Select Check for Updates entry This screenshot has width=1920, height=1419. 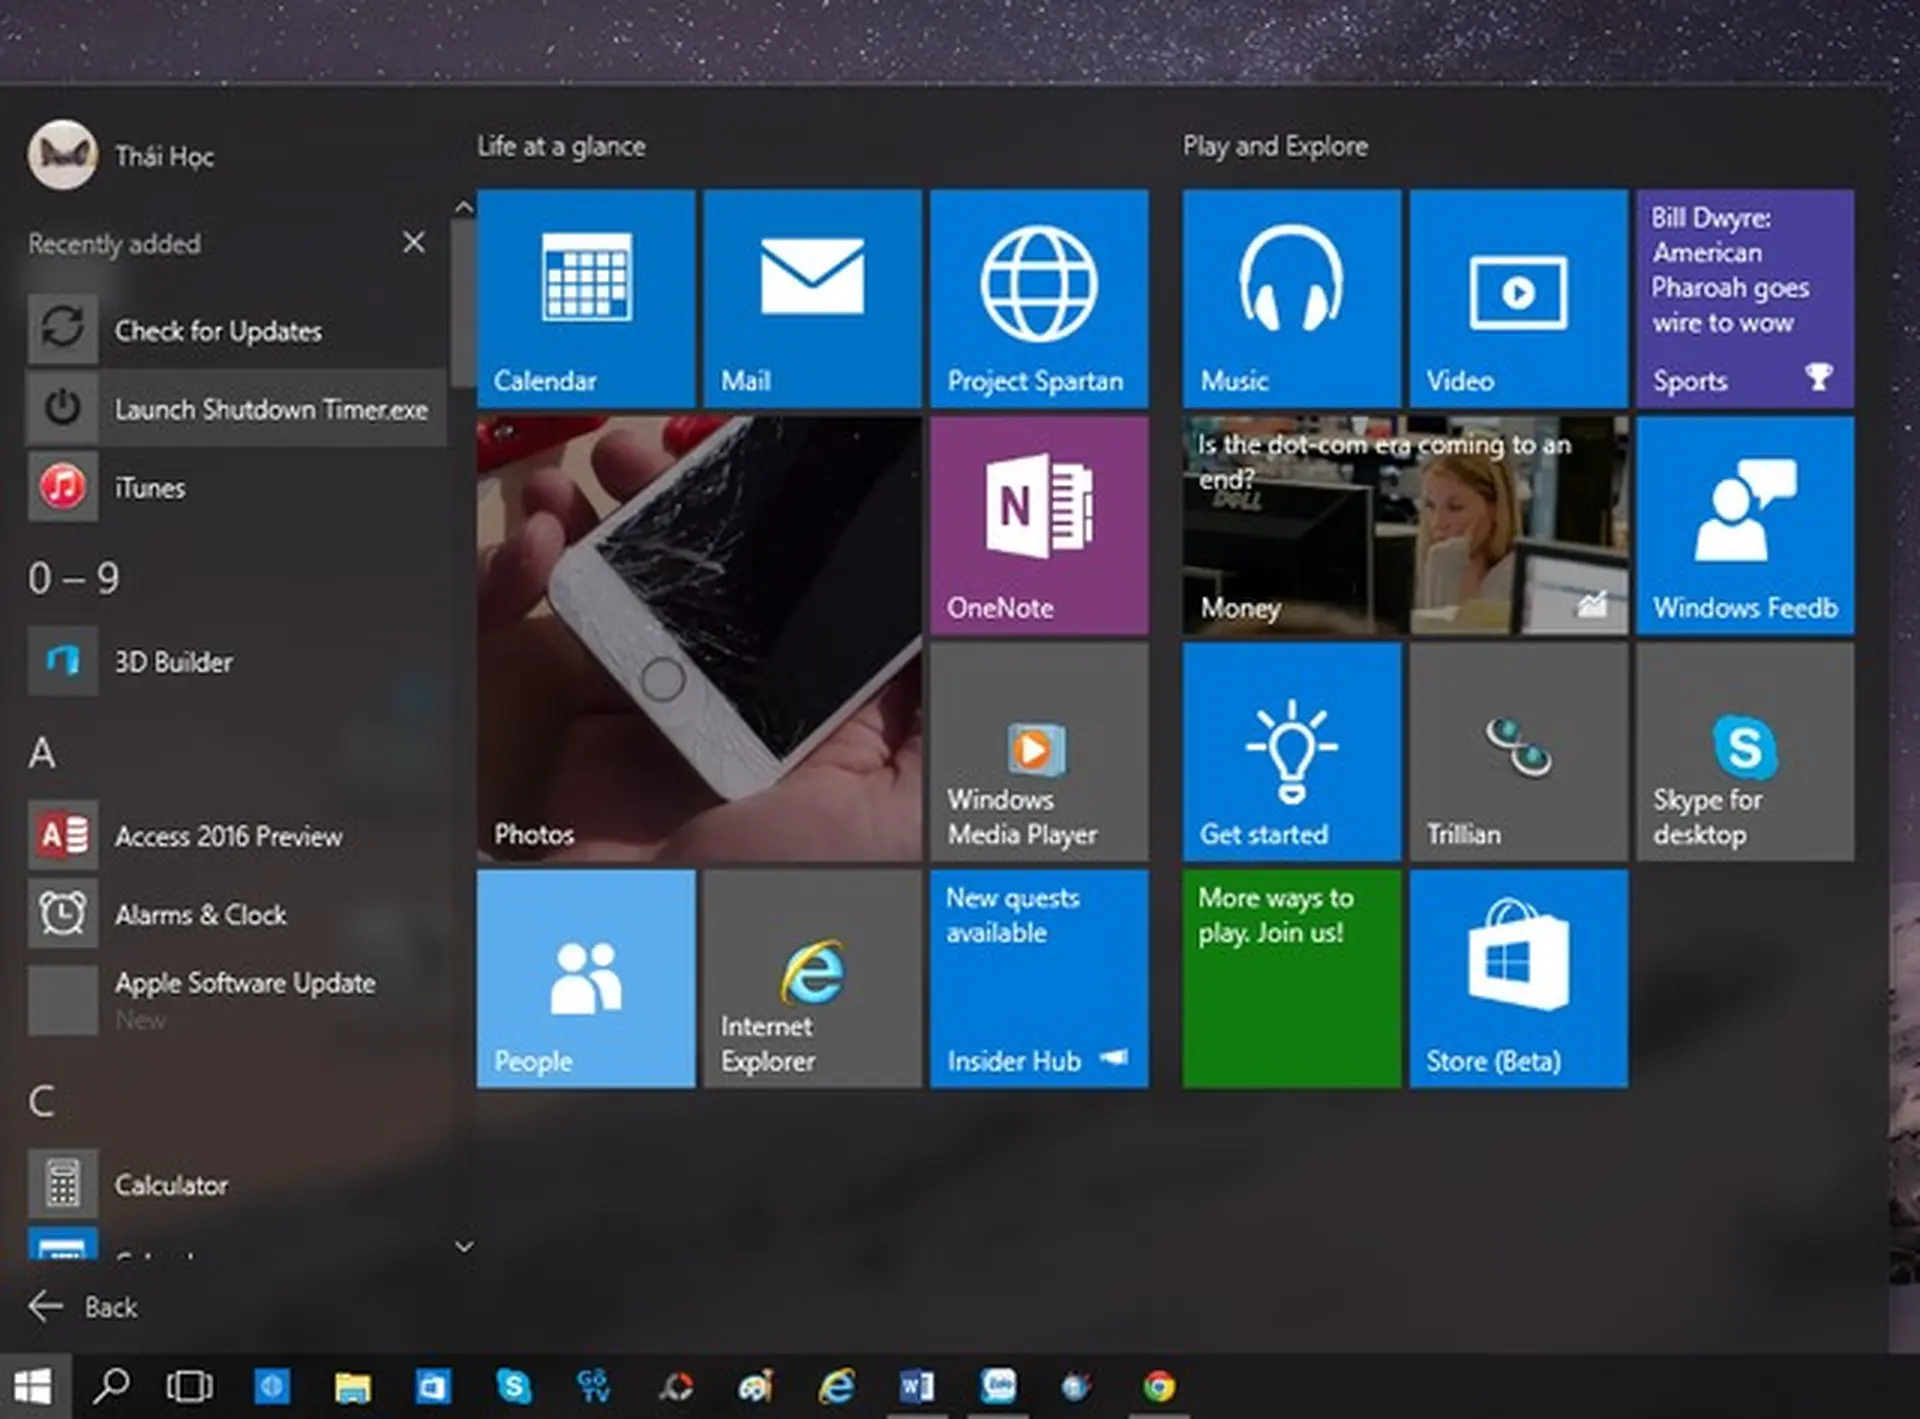pyautogui.click(x=218, y=331)
